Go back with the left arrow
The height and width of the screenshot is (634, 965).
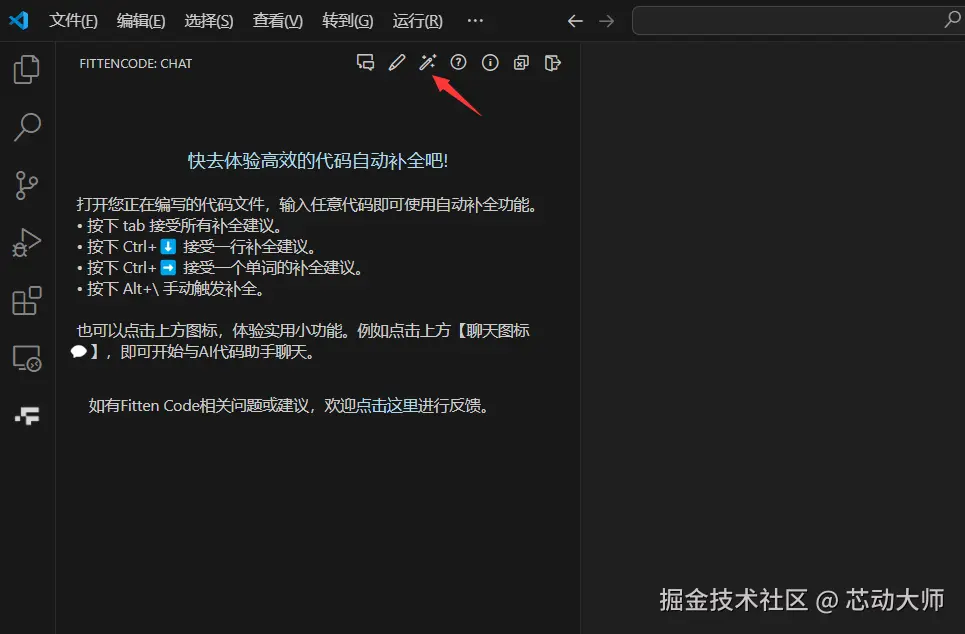click(x=575, y=21)
